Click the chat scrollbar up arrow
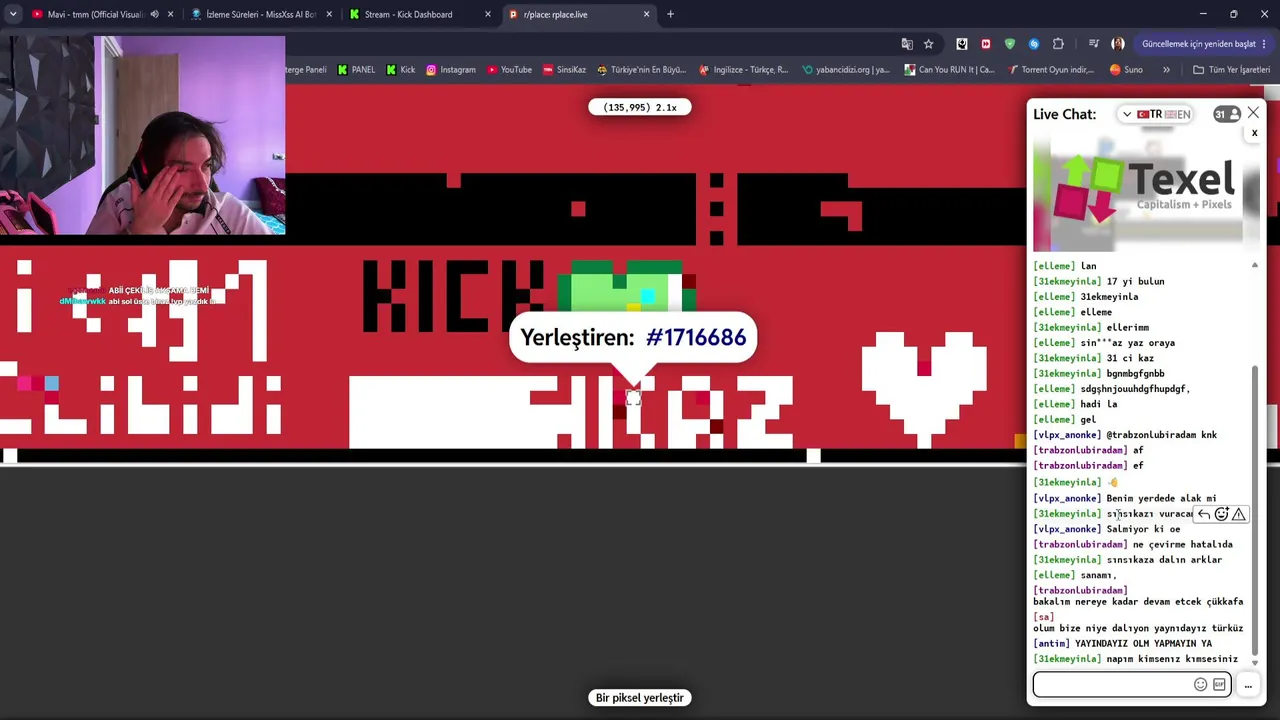 click(1255, 266)
